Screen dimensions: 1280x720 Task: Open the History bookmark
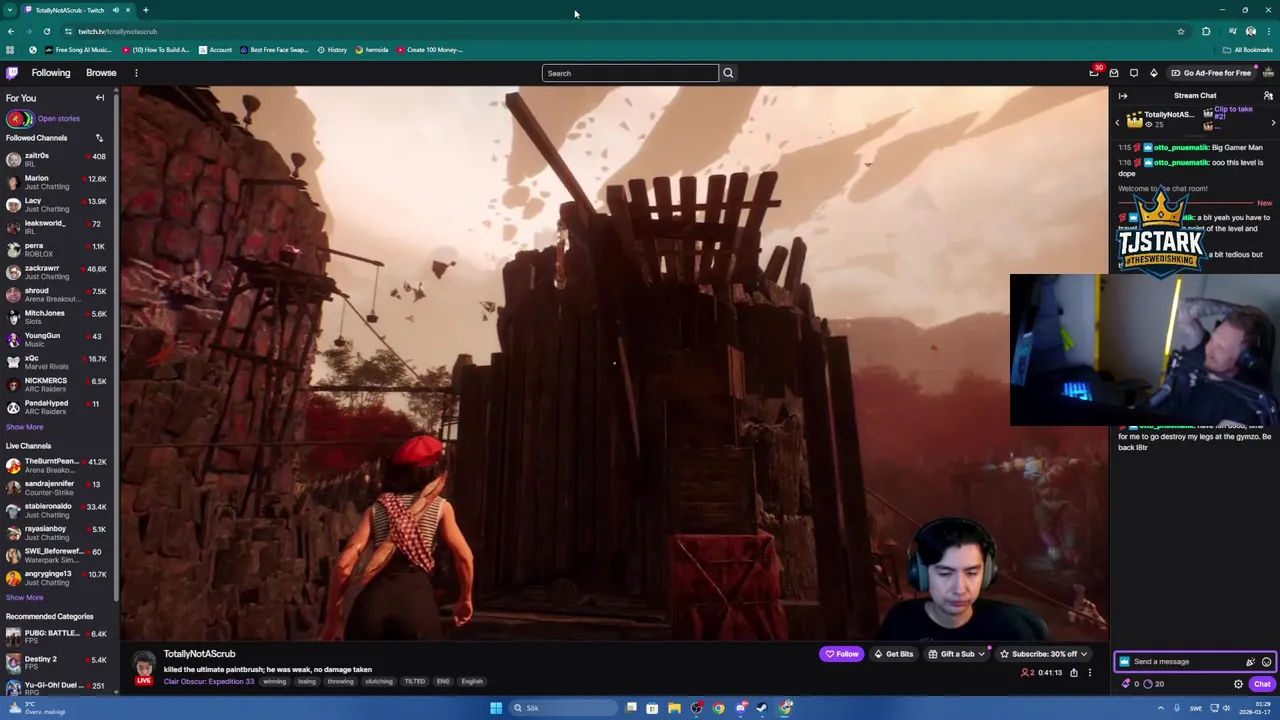tap(332, 50)
